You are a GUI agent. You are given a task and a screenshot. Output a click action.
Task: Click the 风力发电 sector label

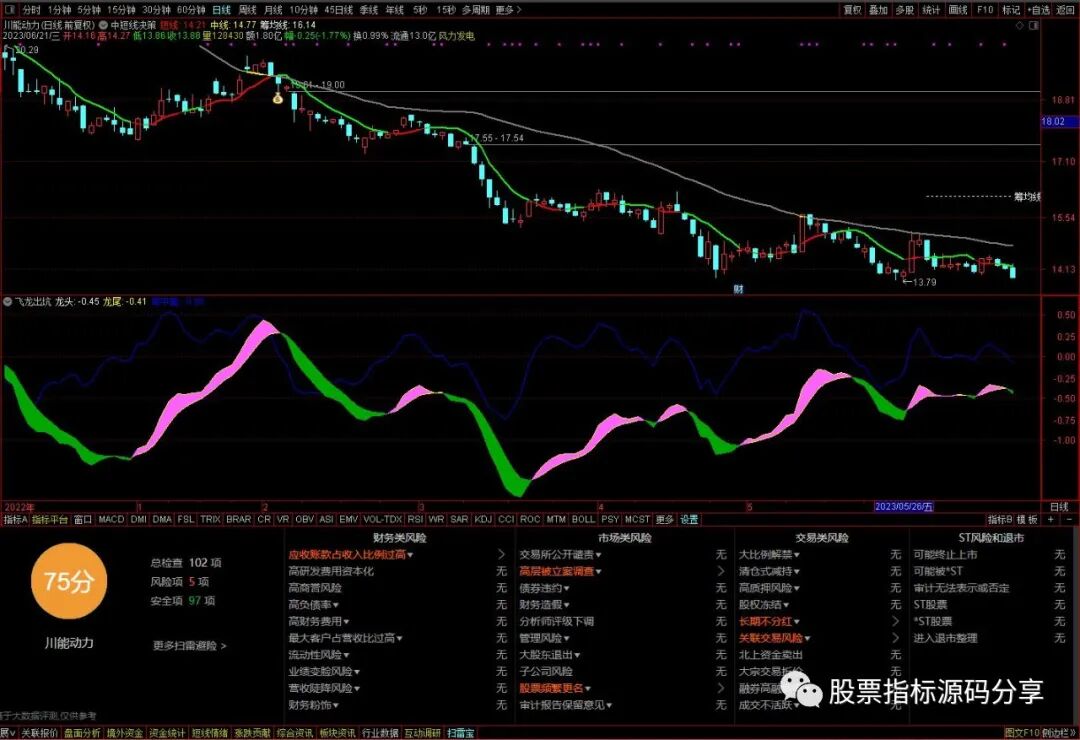(x=456, y=36)
